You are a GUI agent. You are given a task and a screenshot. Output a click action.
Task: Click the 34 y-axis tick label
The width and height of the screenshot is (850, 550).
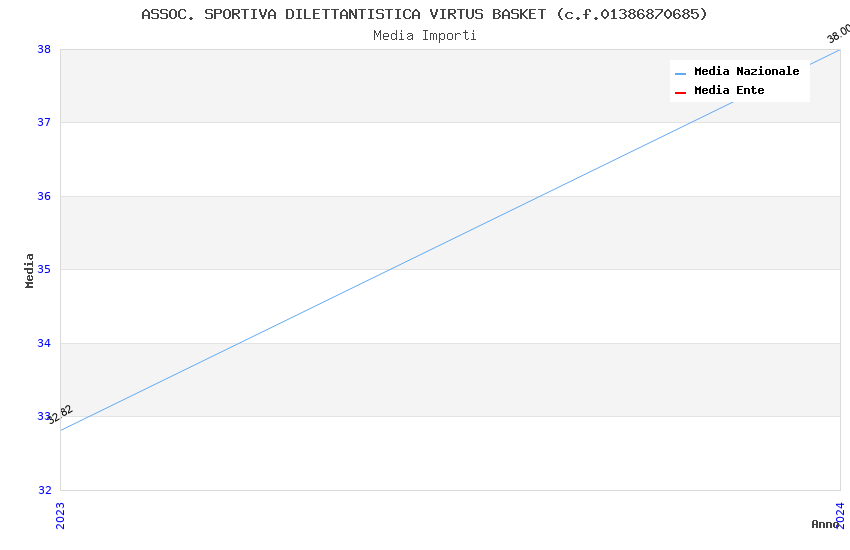pyautogui.click(x=44, y=343)
